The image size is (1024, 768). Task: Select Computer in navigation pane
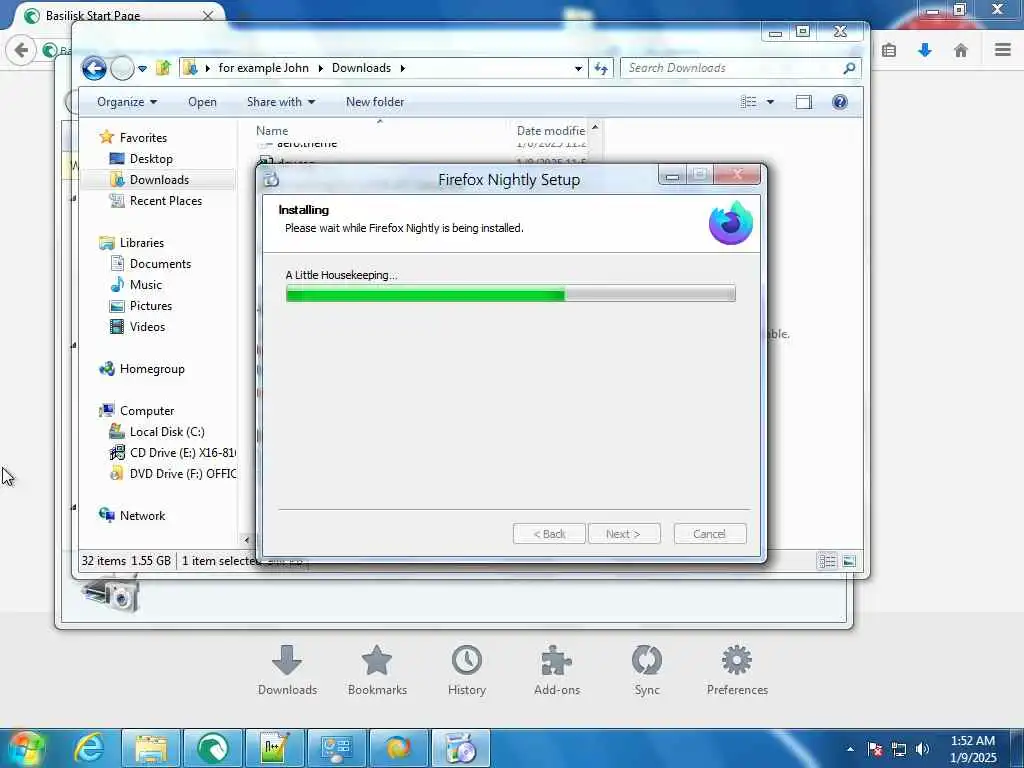click(x=147, y=411)
